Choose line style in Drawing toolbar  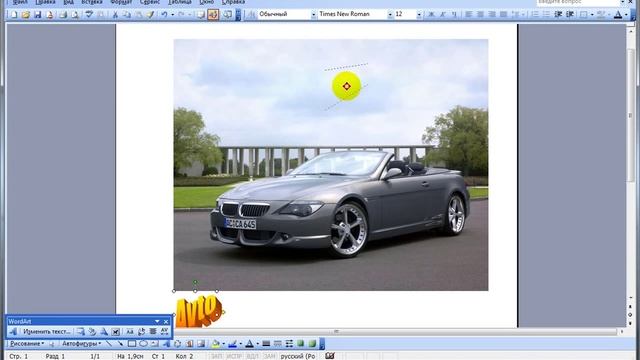click(x=266, y=344)
